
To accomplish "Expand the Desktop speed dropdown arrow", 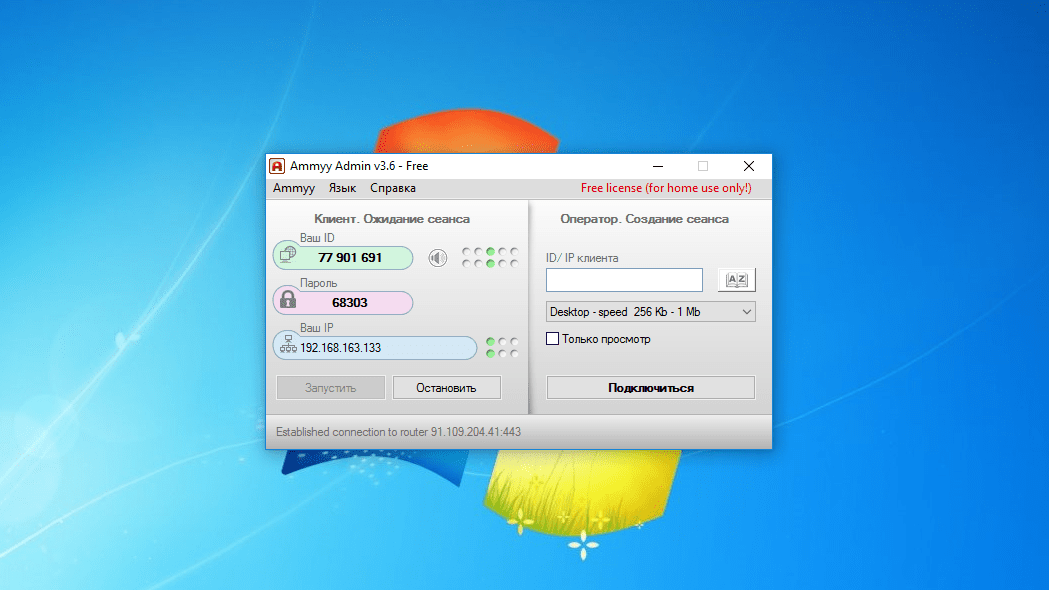I will pyautogui.click(x=747, y=312).
